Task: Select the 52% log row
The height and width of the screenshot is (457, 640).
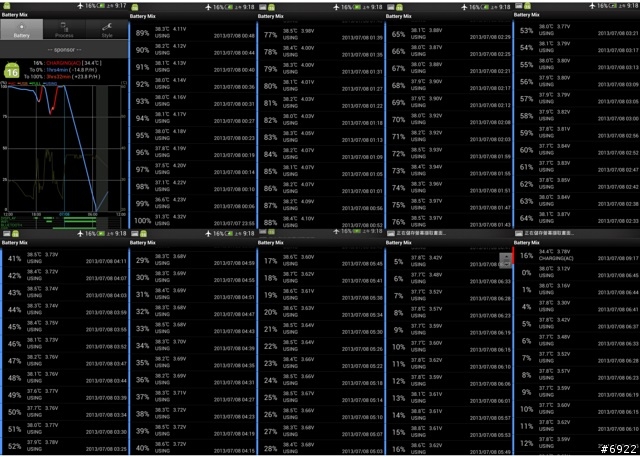Action: (65, 446)
